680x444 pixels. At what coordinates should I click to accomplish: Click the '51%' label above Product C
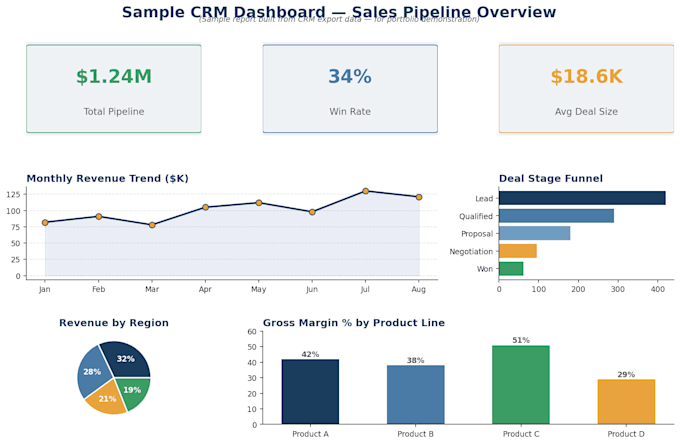(521, 340)
